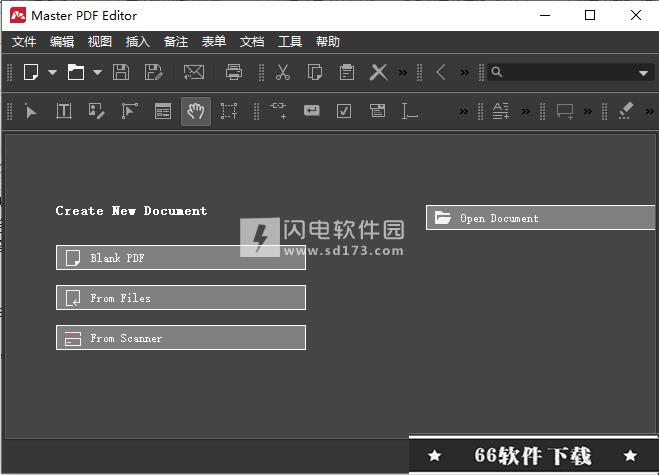Toggle the Hand tool

coord(196,111)
